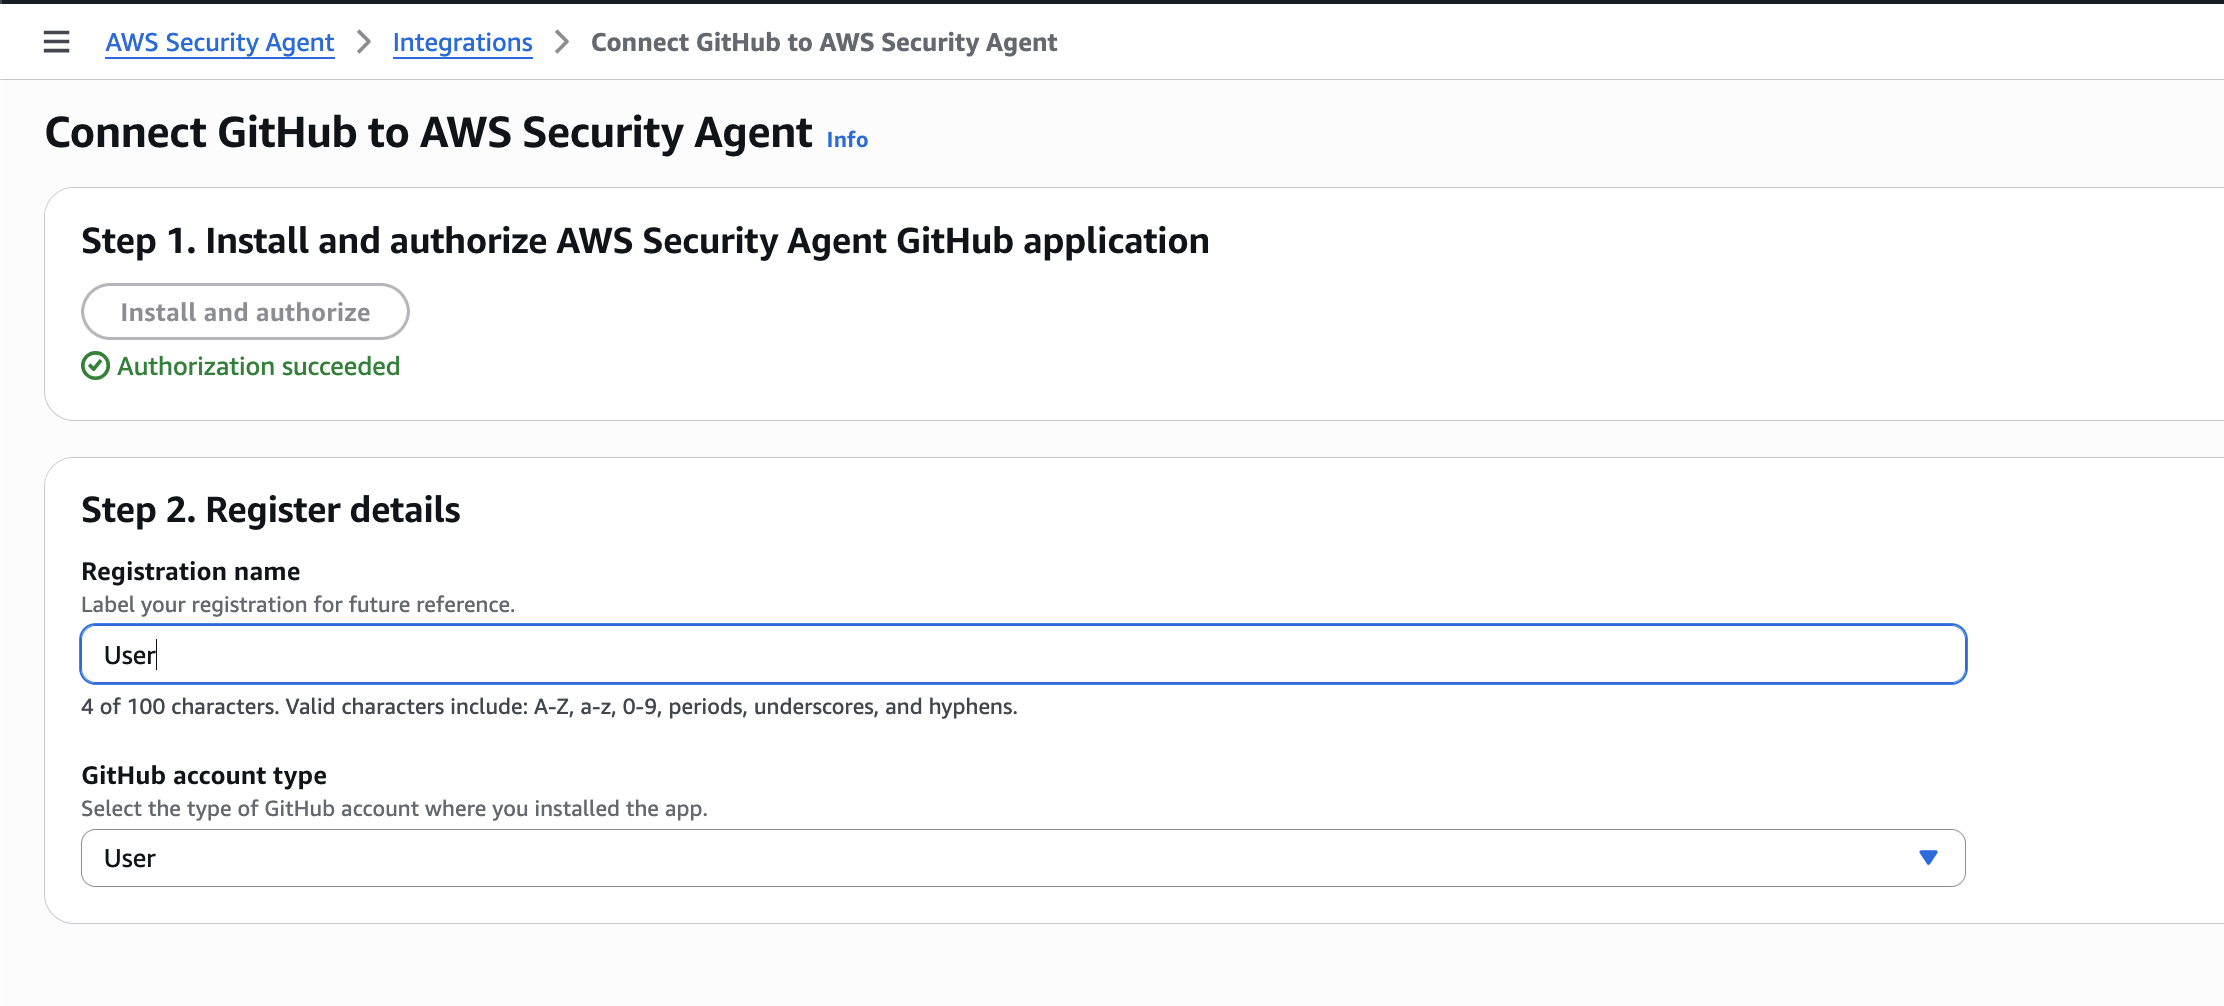Open the Info link beside page title
Image resolution: width=2224 pixels, height=1006 pixels.
[x=846, y=140]
